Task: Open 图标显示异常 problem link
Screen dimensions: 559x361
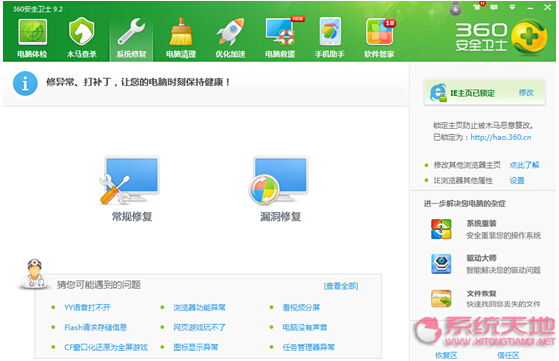Action: tap(196, 347)
